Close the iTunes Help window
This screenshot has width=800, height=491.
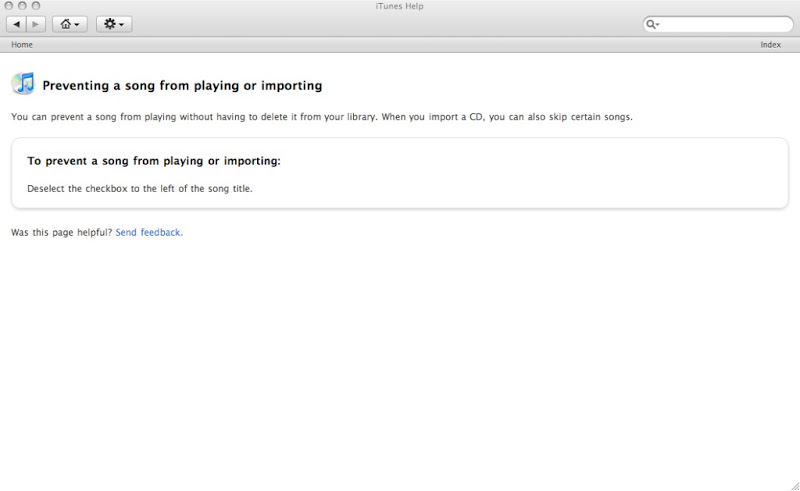9,6
